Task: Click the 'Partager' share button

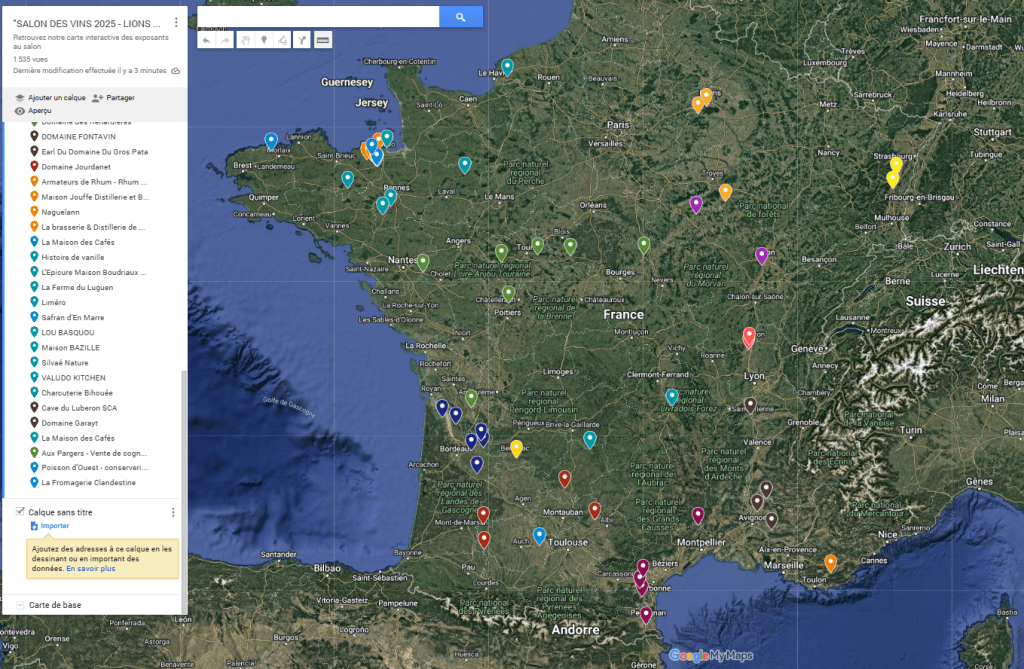Action: coord(113,98)
